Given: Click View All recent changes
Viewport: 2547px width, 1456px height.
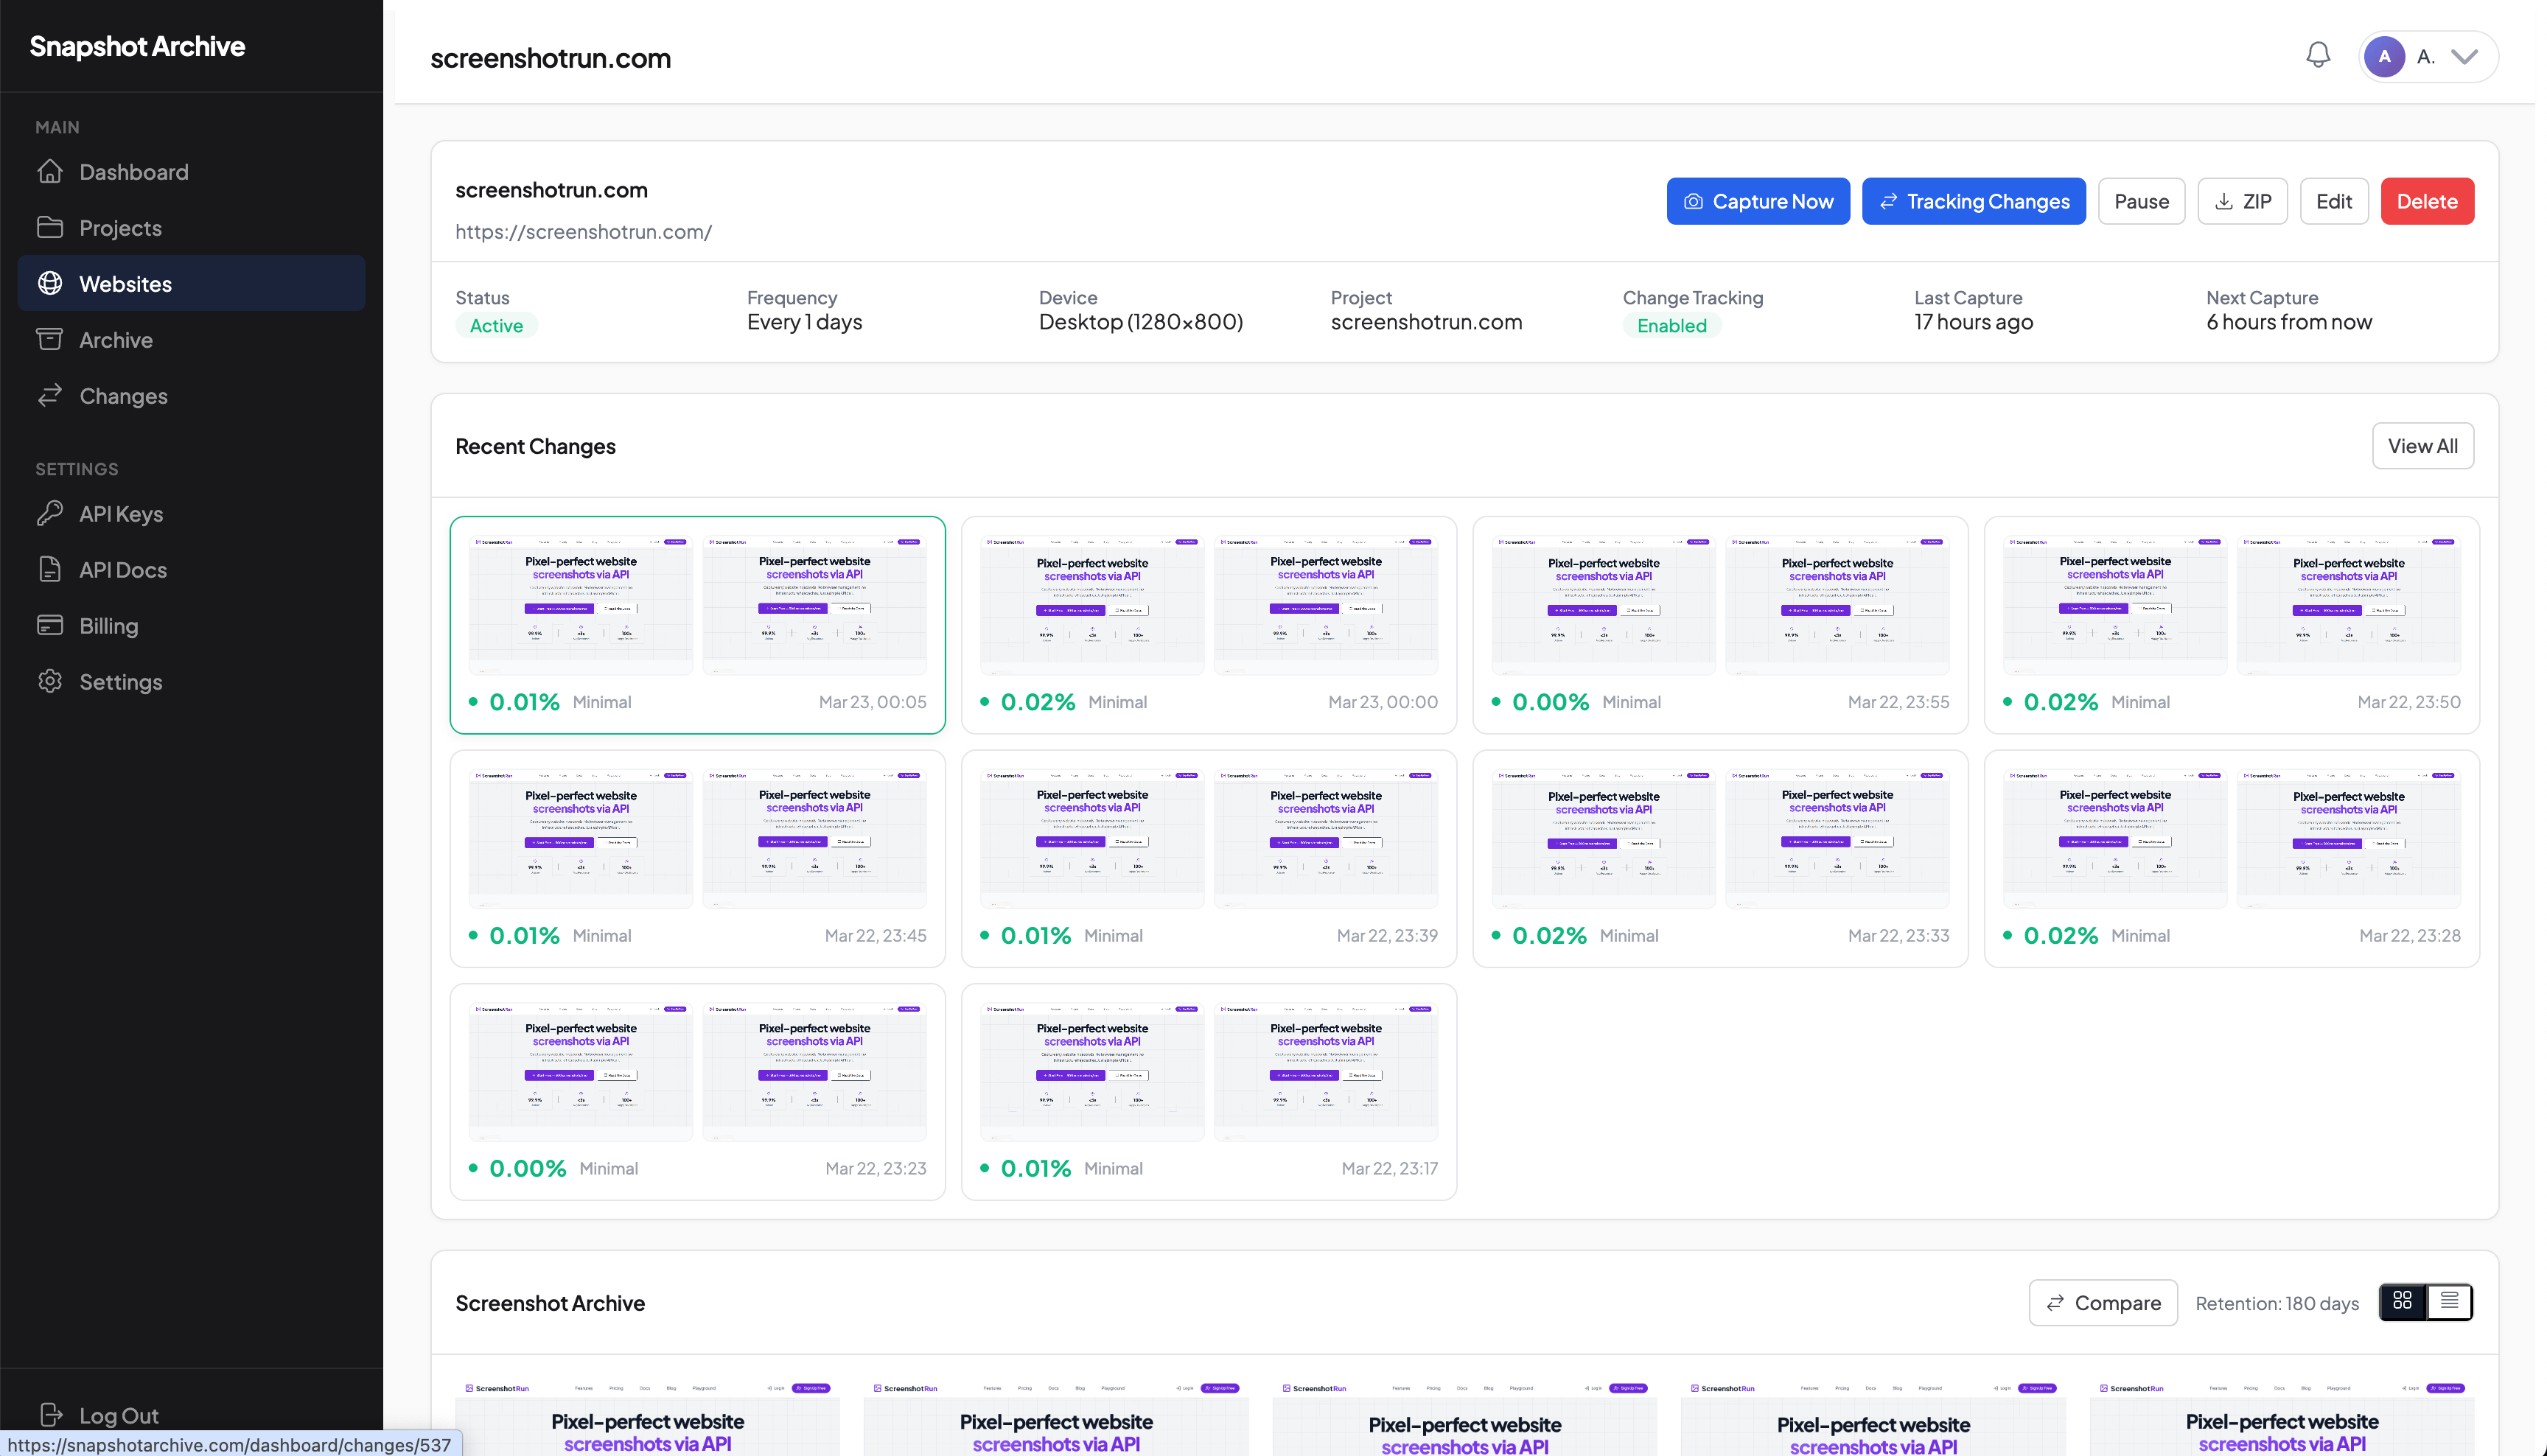Looking at the screenshot, I should pos(2423,446).
